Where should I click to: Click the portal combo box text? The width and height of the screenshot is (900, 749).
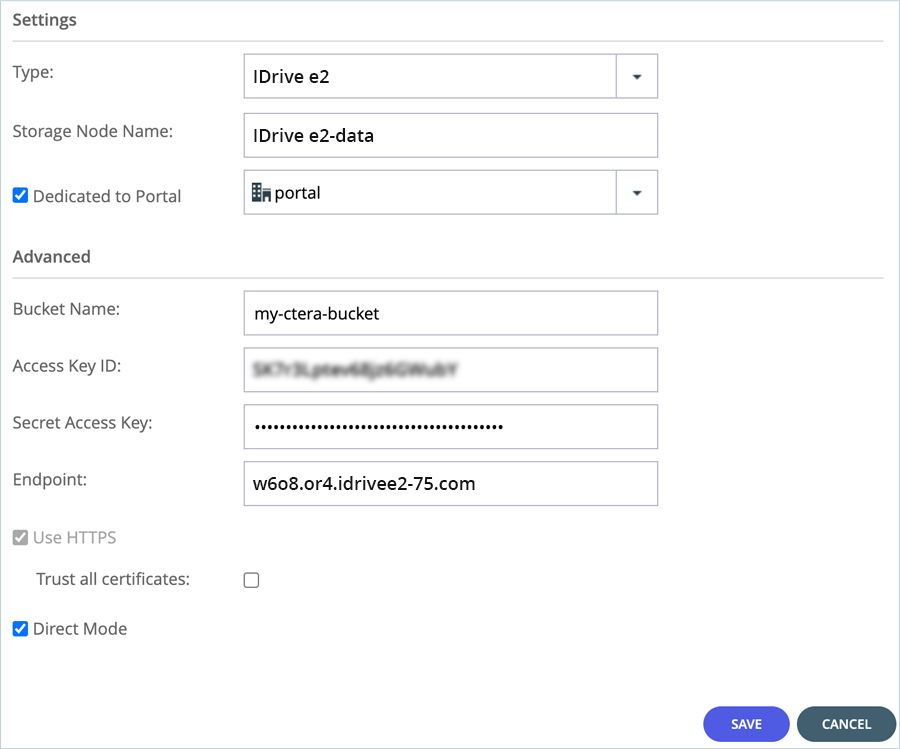[x=298, y=193]
